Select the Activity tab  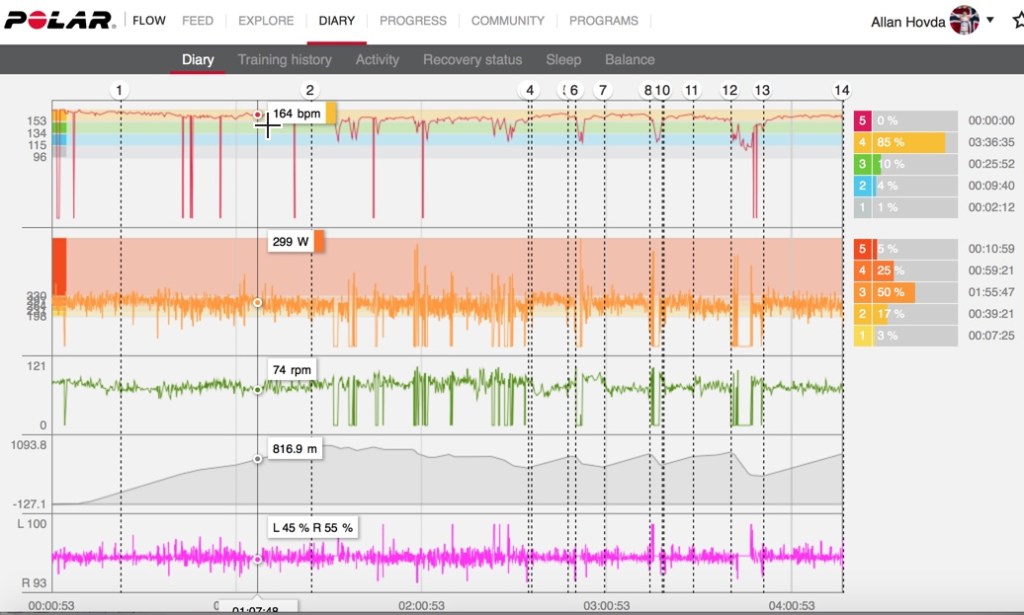tap(377, 59)
